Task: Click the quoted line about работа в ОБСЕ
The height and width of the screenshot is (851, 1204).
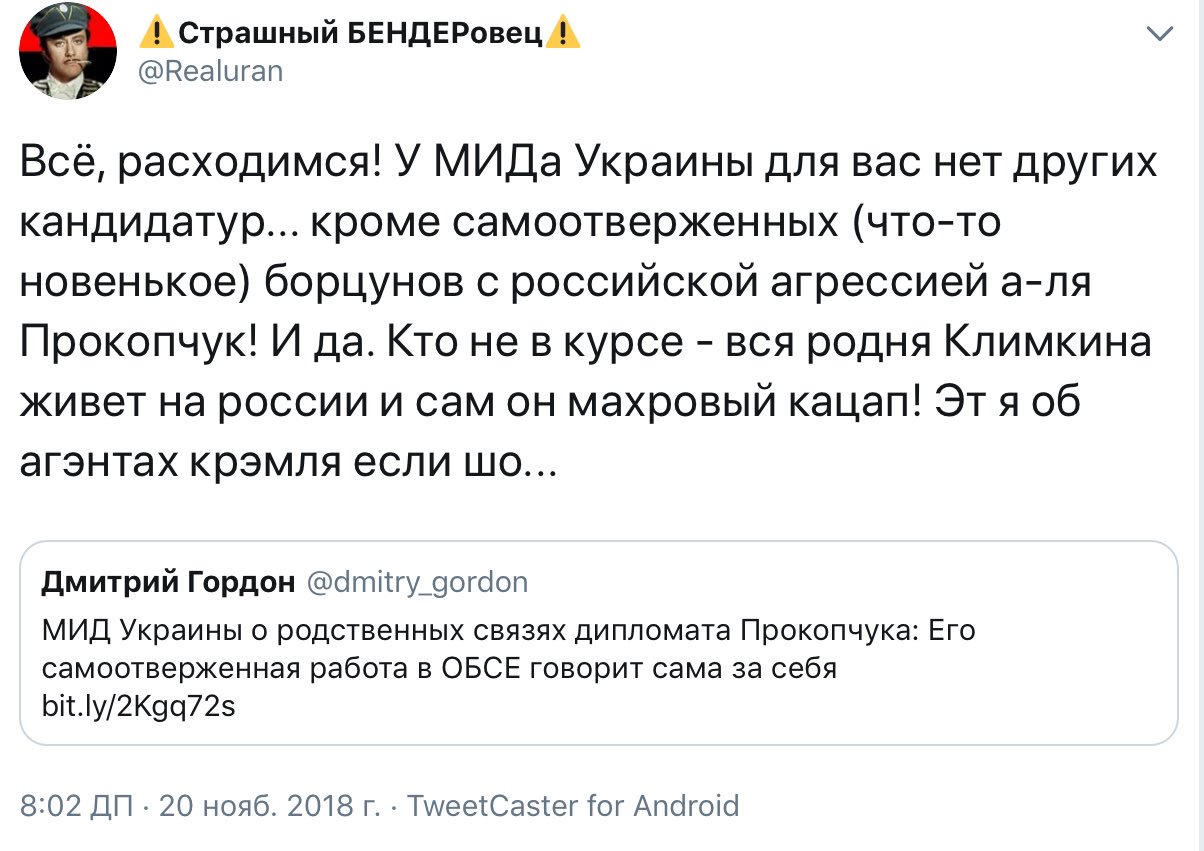Action: click(440, 669)
